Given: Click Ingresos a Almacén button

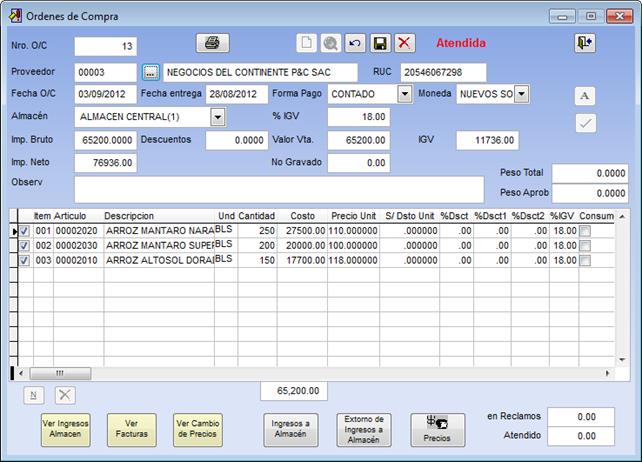Looking at the screenshot, I should tap(291, 429).
